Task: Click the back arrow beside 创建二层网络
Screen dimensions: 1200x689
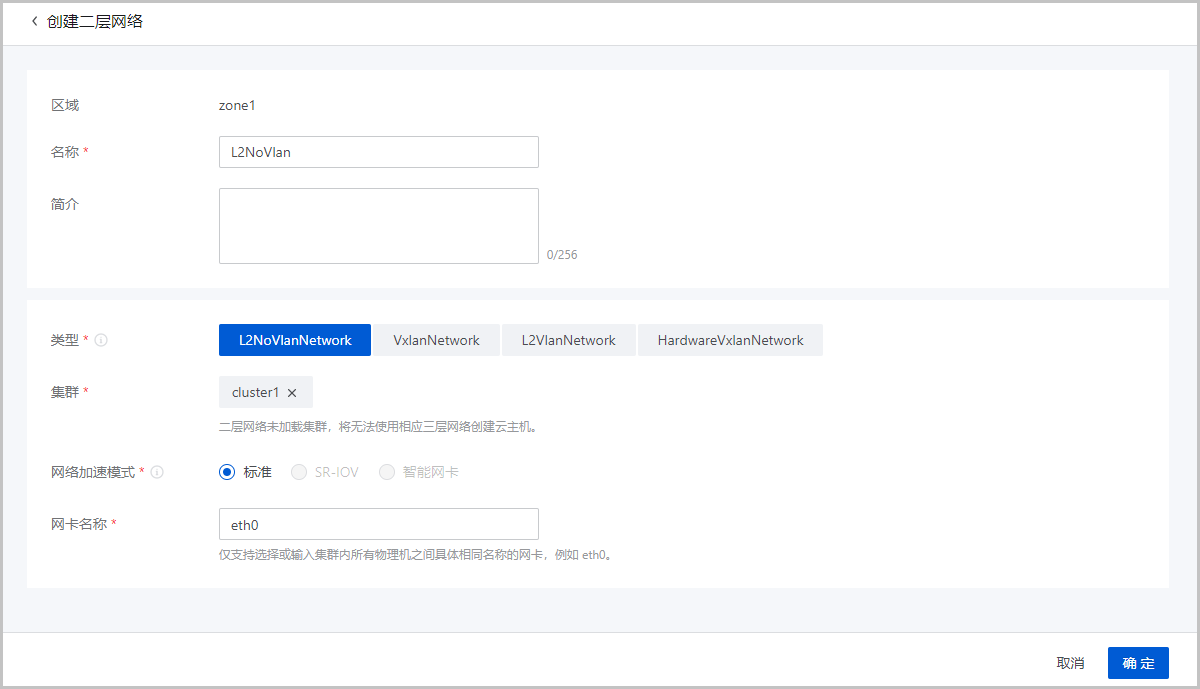Action: (x=34, y=21)
